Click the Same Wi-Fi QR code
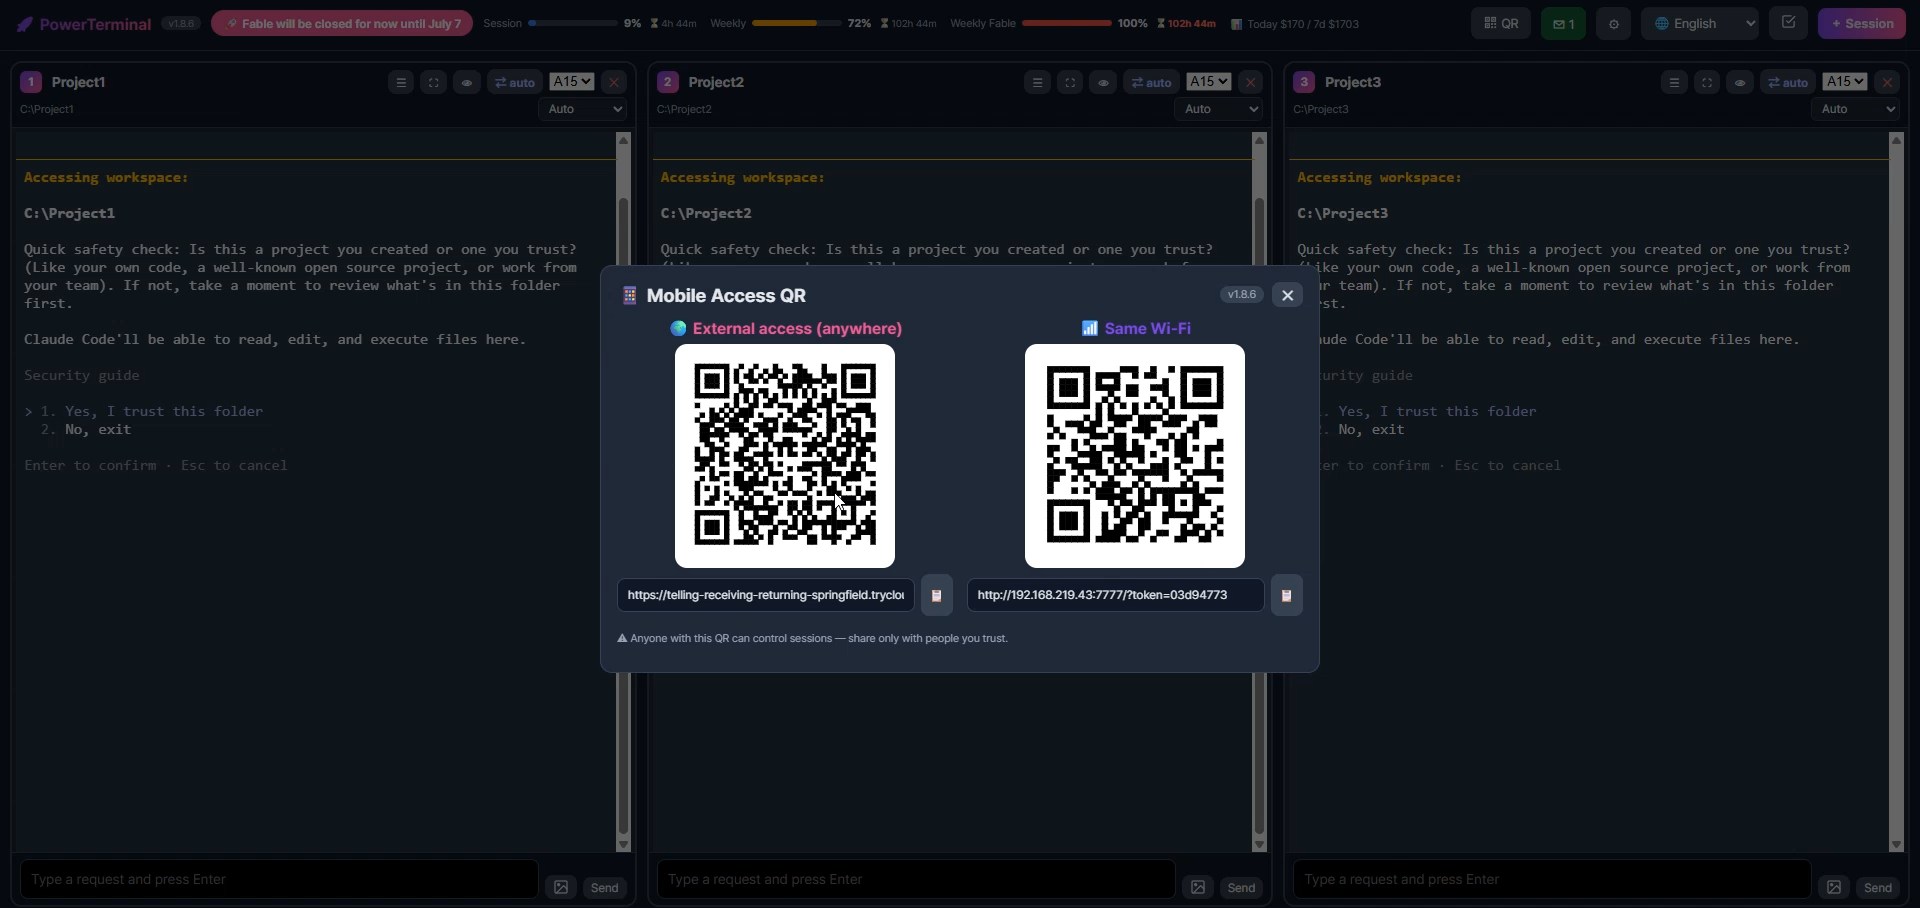Screen dimensions: 1920x908 pos(1135,456)
